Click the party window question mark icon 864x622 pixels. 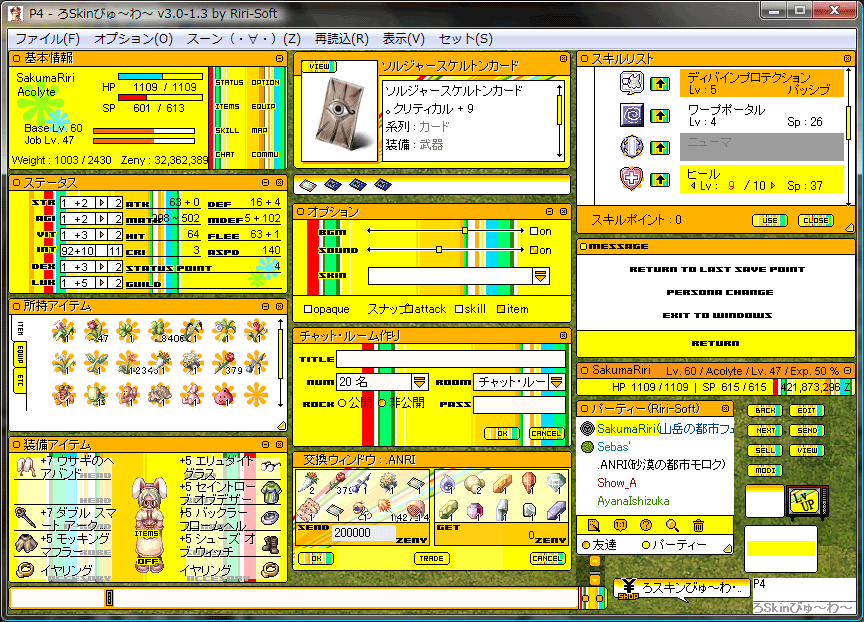point(646,526)
